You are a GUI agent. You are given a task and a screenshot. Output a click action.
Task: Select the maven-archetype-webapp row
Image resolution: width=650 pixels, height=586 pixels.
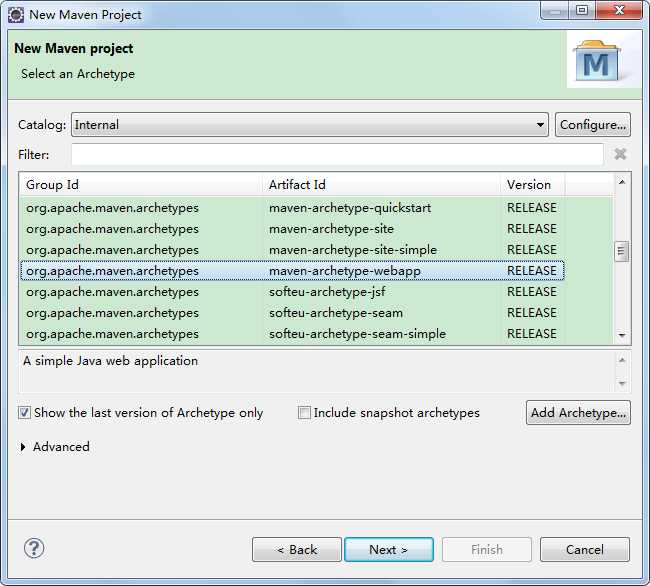pos(292,271)
